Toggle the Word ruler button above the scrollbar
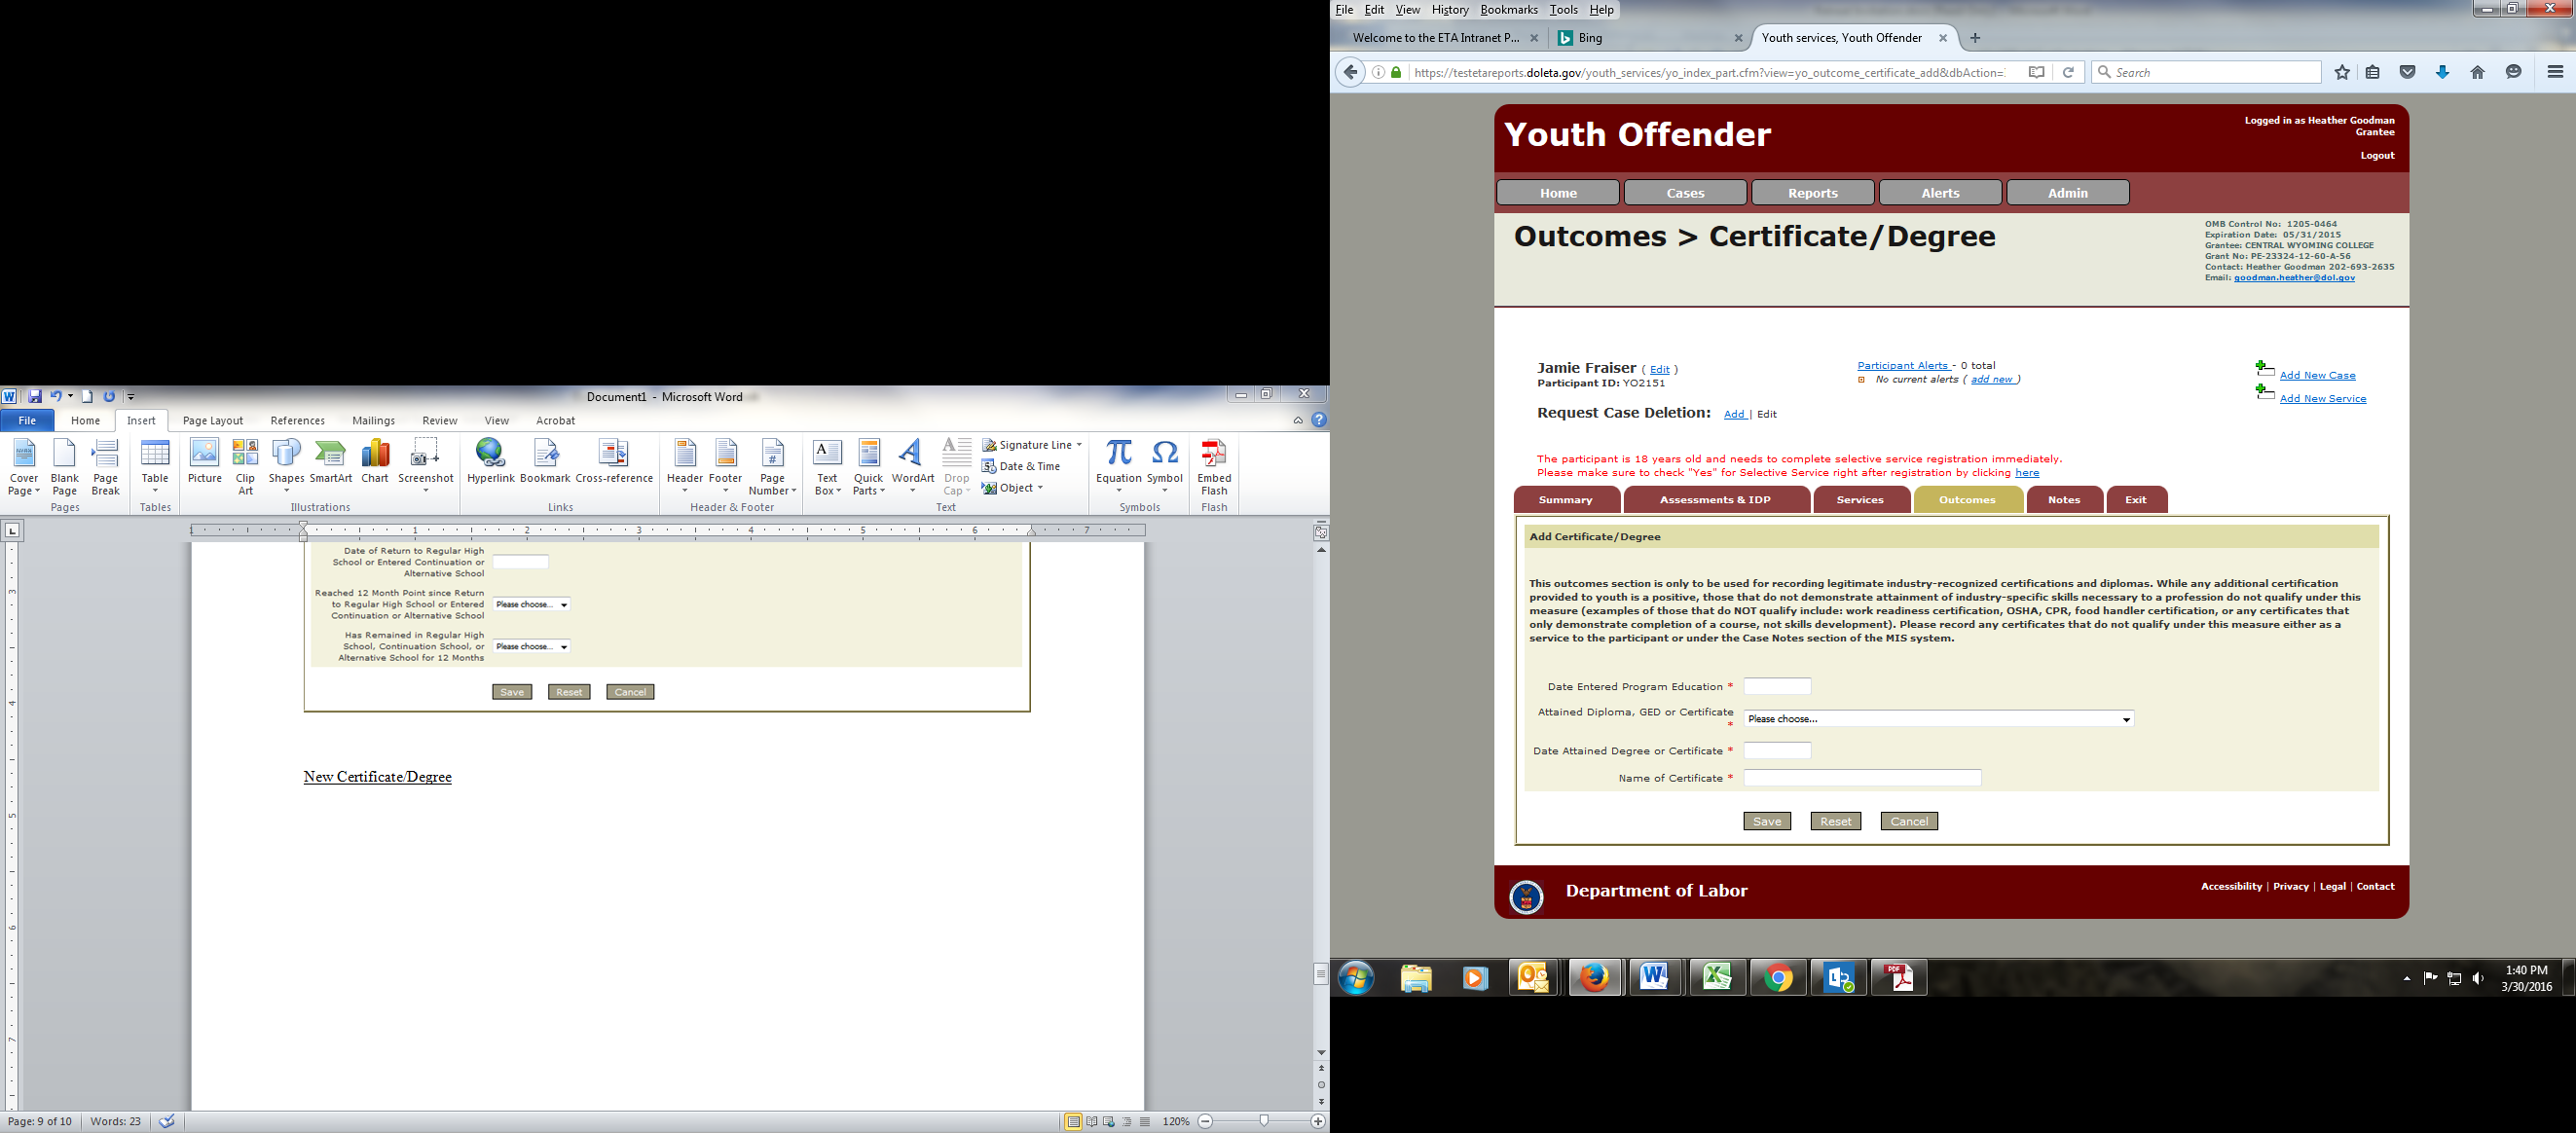The height and width of the screenshot is (1133, 2576). [1321, 532]
